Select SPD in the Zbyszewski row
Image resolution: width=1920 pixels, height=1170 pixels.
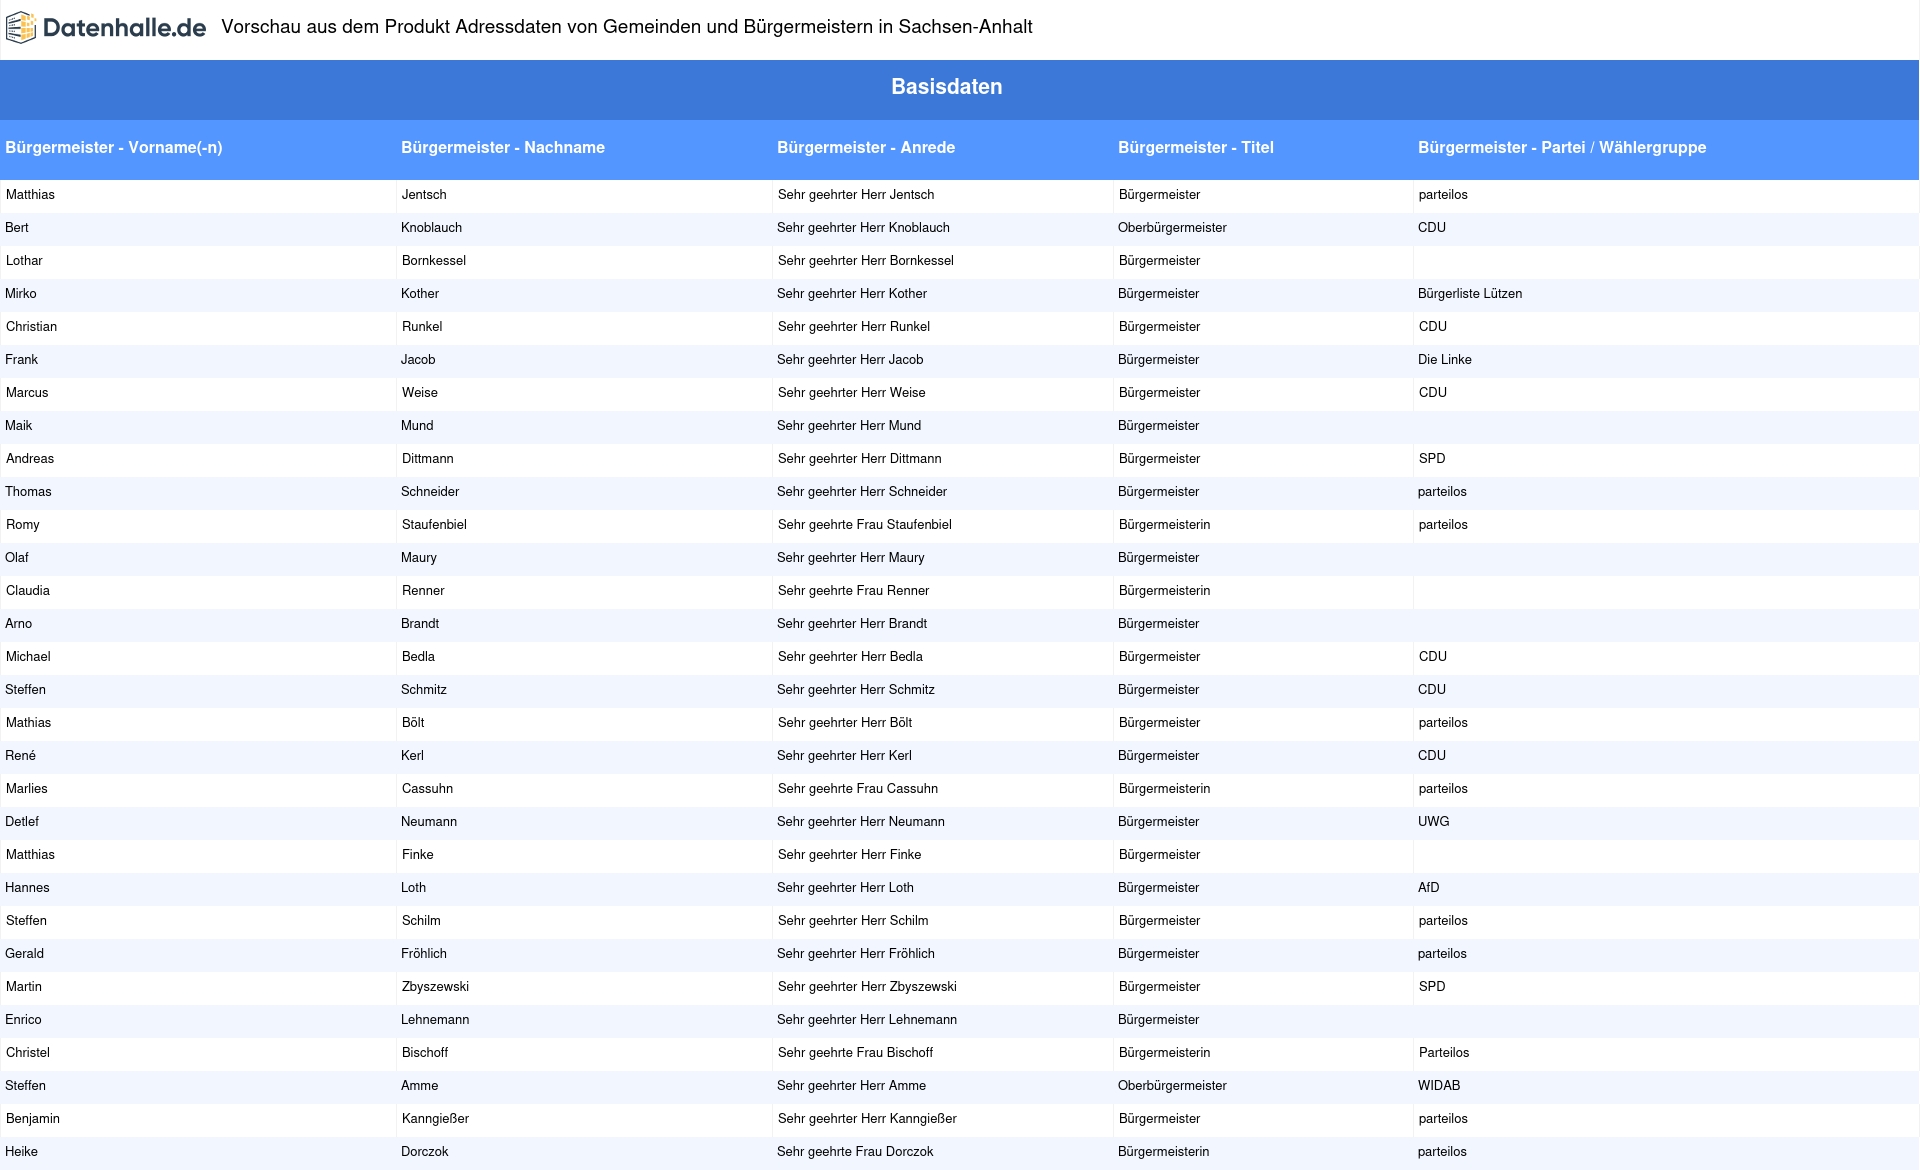[1432, 986]
